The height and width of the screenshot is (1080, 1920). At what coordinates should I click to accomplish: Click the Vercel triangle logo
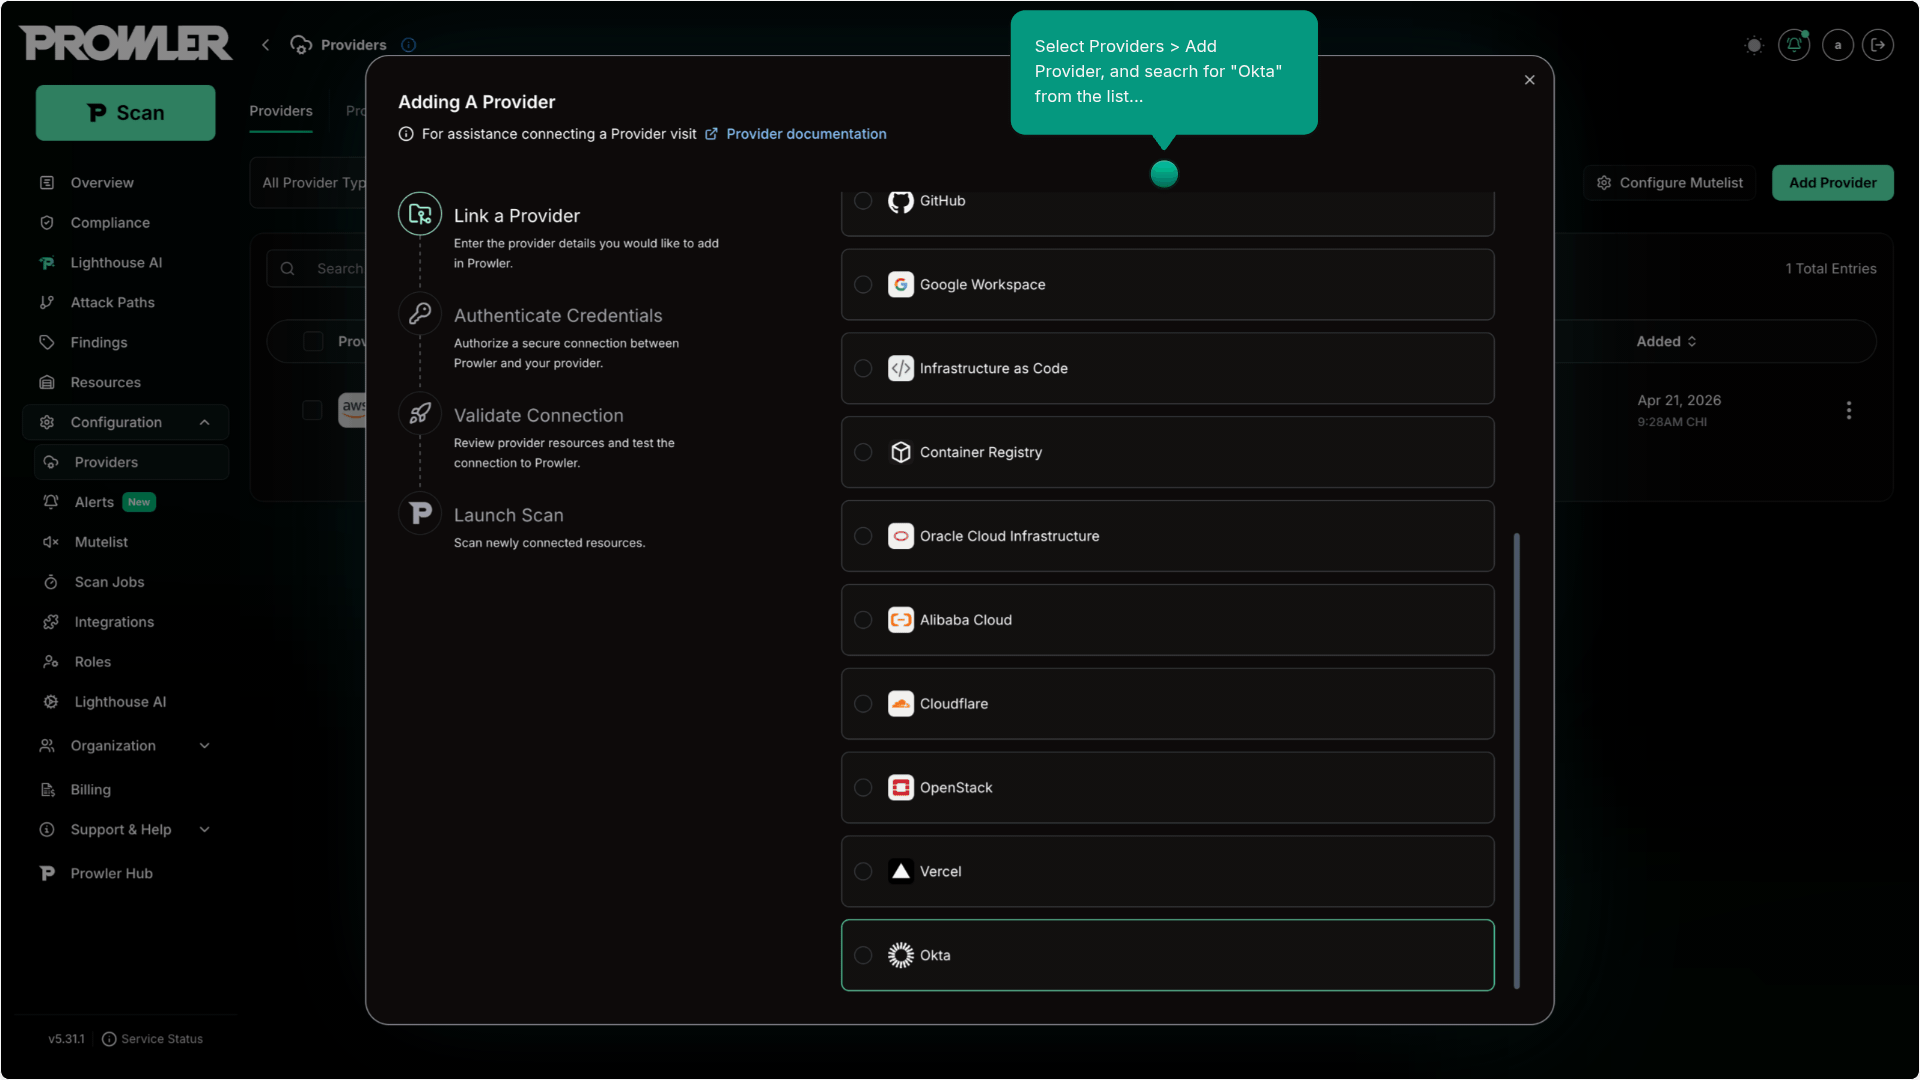pyautogui.click(x=901, y=873)
